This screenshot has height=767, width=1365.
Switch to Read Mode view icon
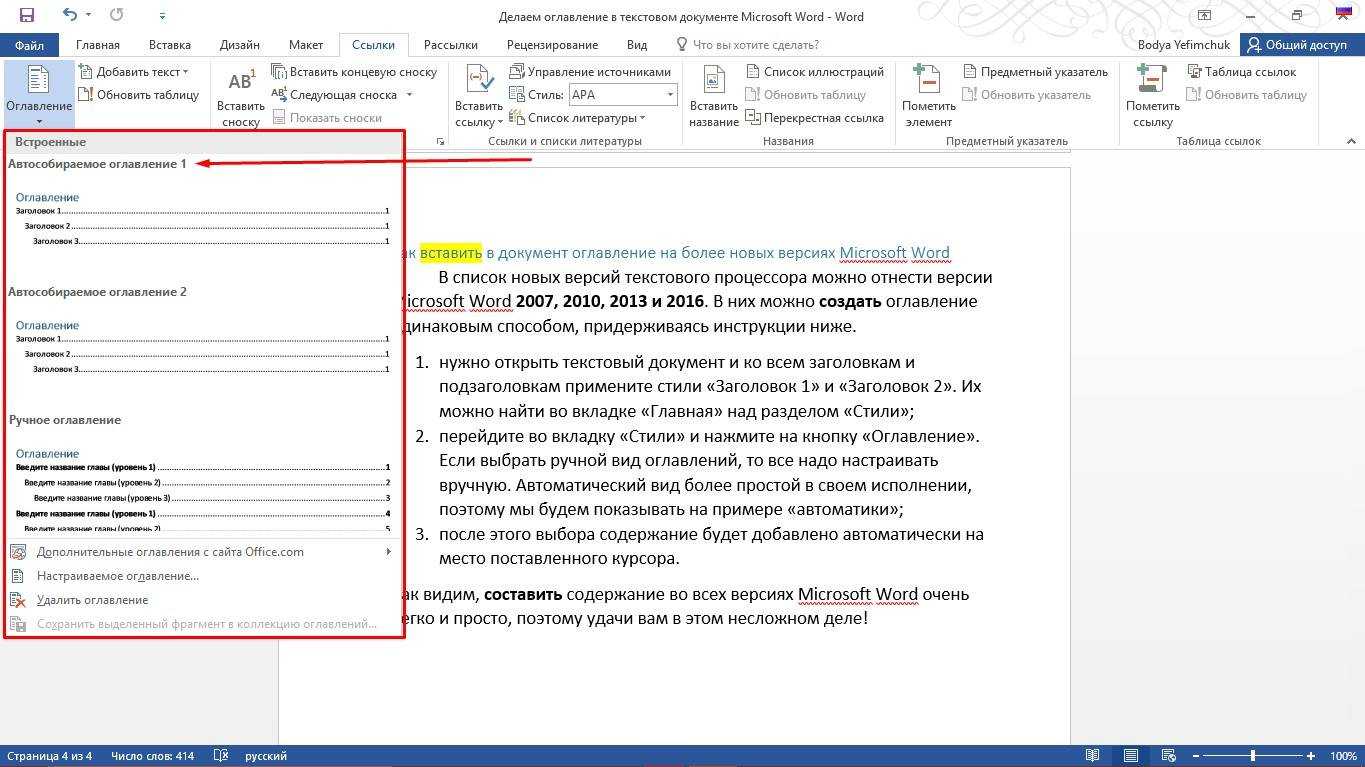click(x=1093, y=756)
